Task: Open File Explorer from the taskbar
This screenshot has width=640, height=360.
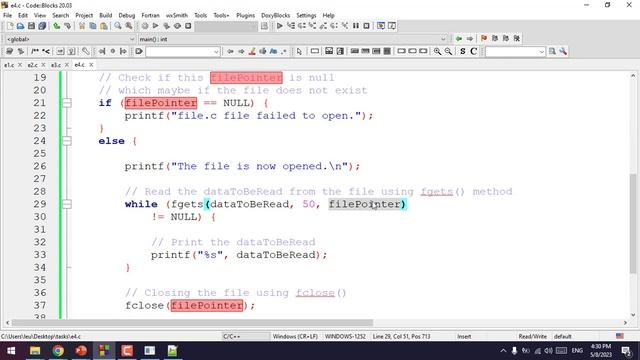Action: (x=35, y=351)
